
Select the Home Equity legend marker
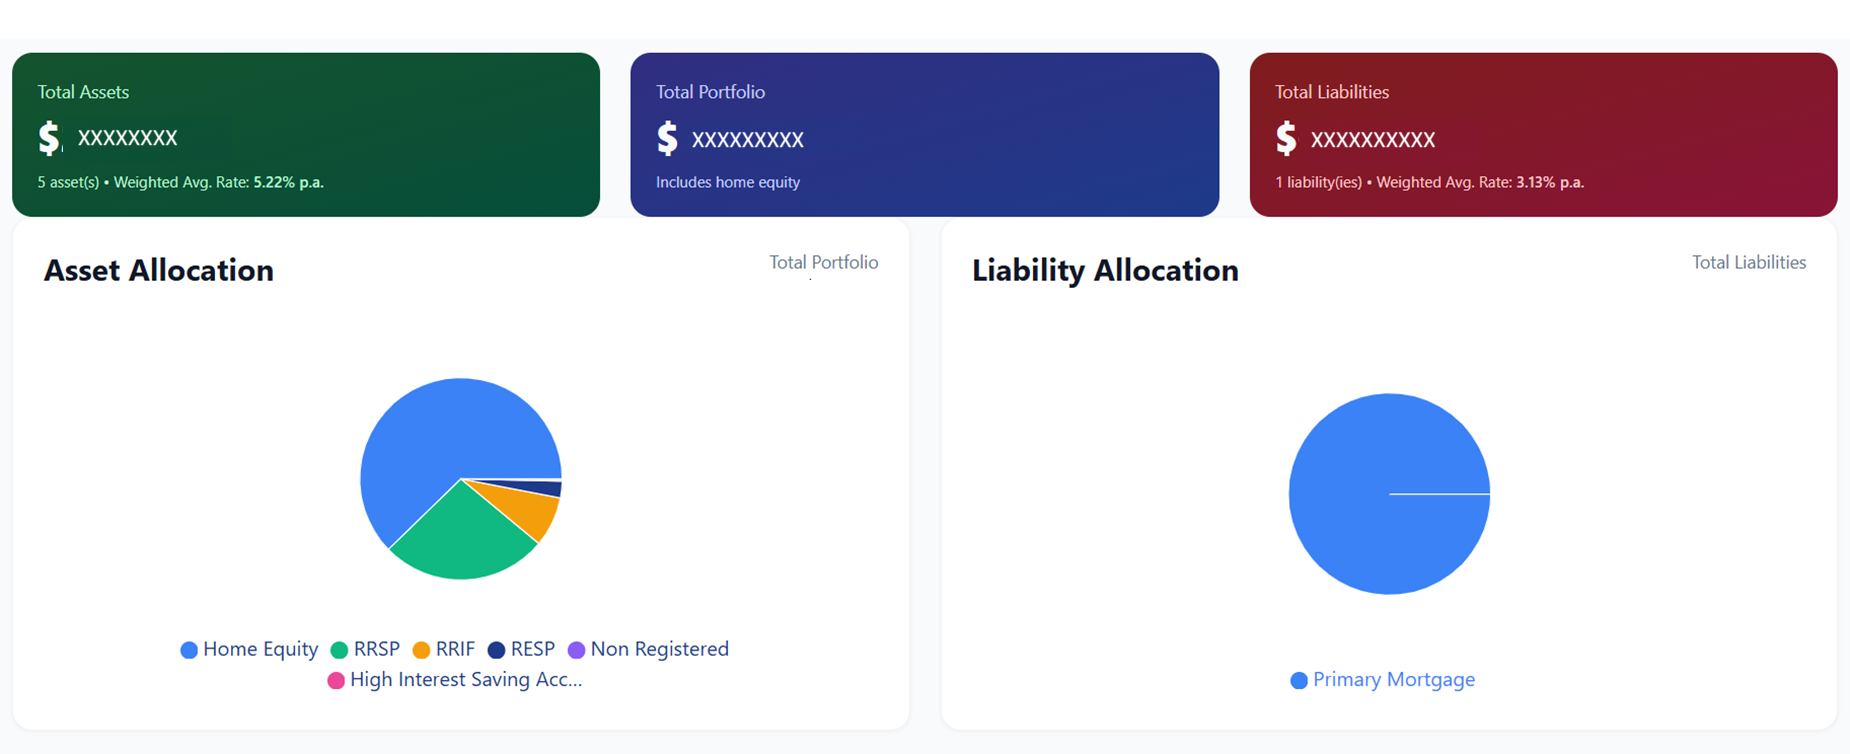pos(187,649)
